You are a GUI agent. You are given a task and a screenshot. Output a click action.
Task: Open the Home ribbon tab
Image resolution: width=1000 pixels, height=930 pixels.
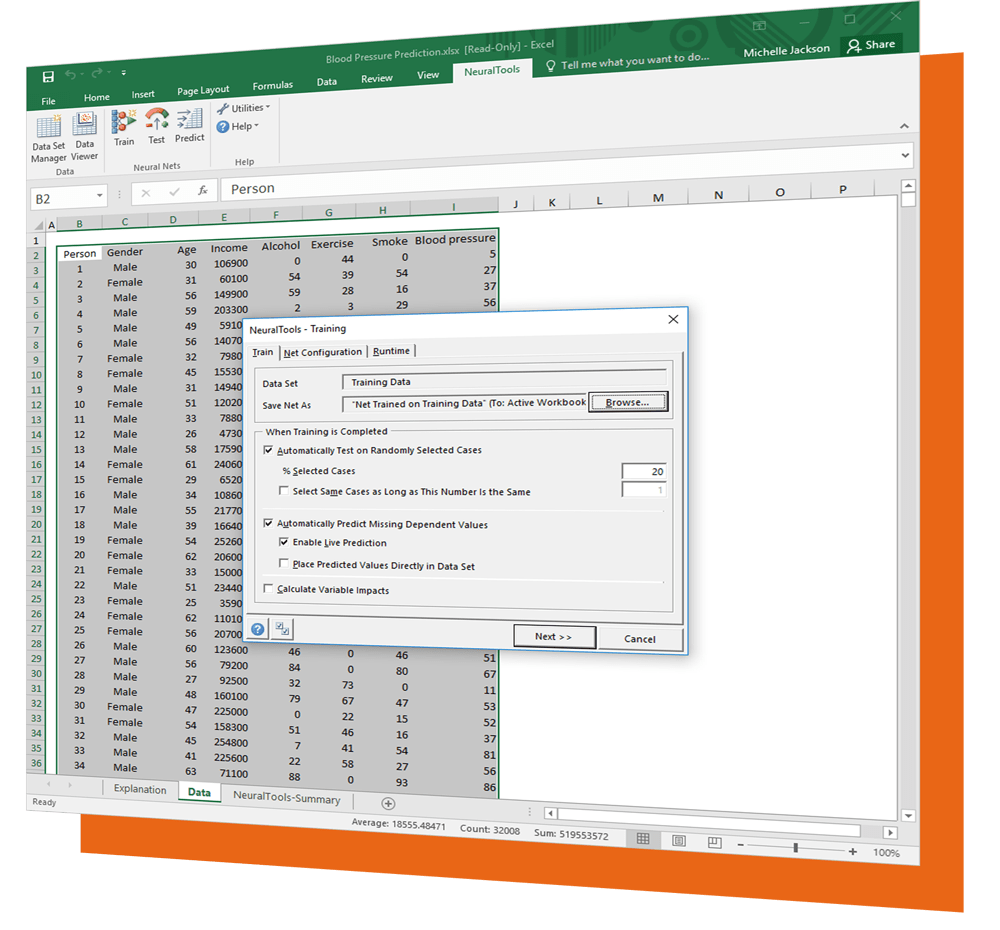pos(96,98)
